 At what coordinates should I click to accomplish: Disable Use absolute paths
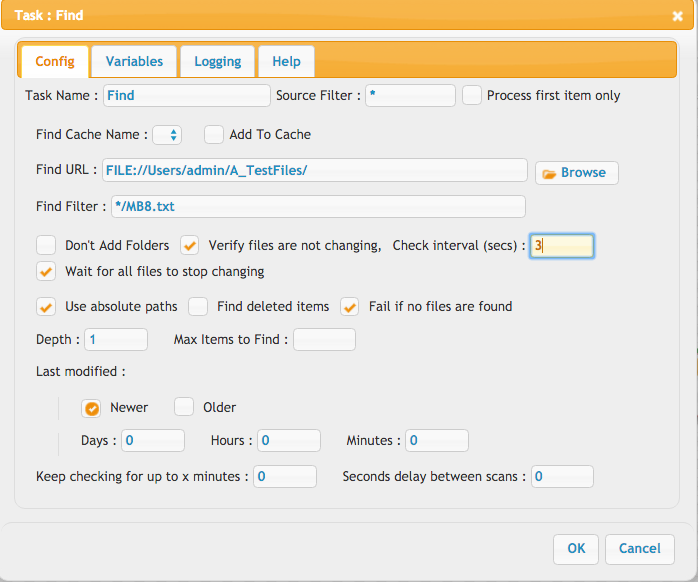point(46,307)
